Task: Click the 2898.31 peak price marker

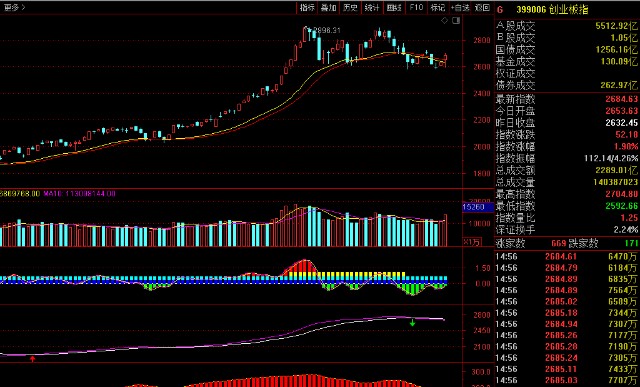Action: pos(326,30)
